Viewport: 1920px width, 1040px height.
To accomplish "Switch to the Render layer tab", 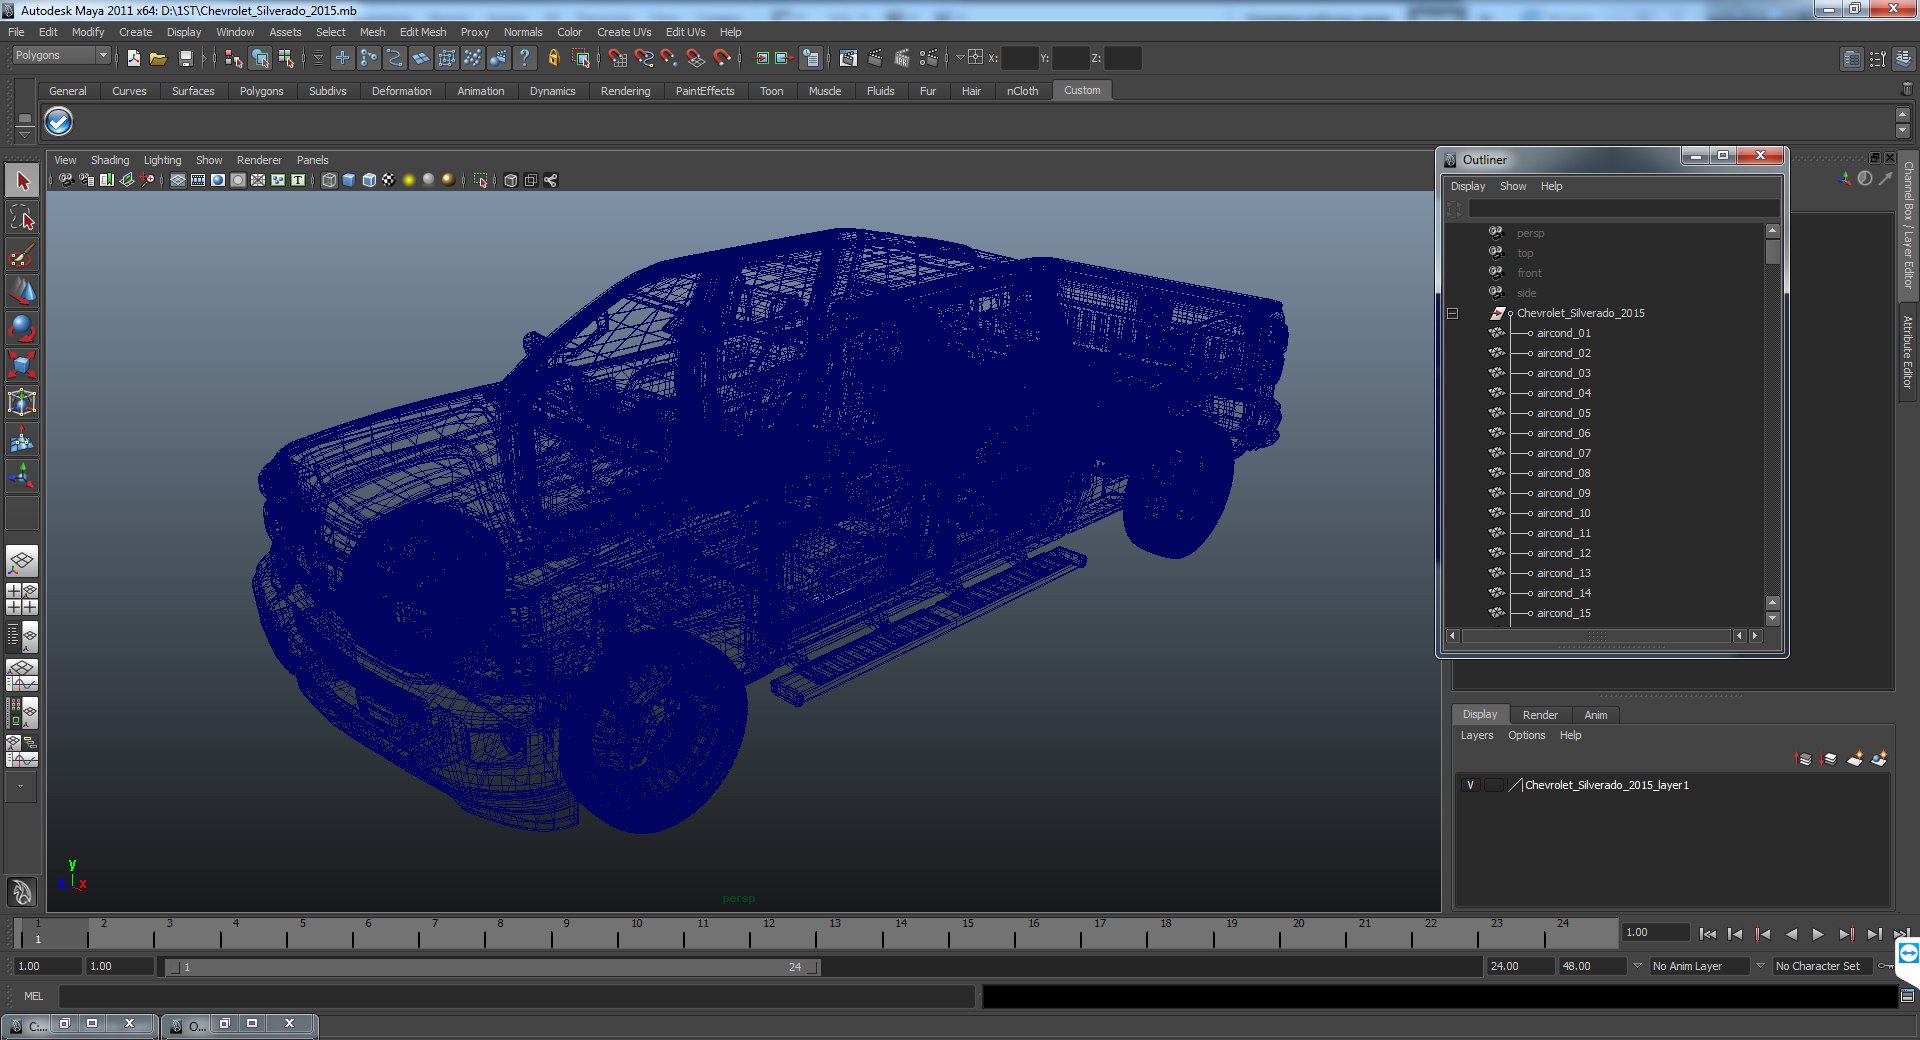I will 1540,715.
